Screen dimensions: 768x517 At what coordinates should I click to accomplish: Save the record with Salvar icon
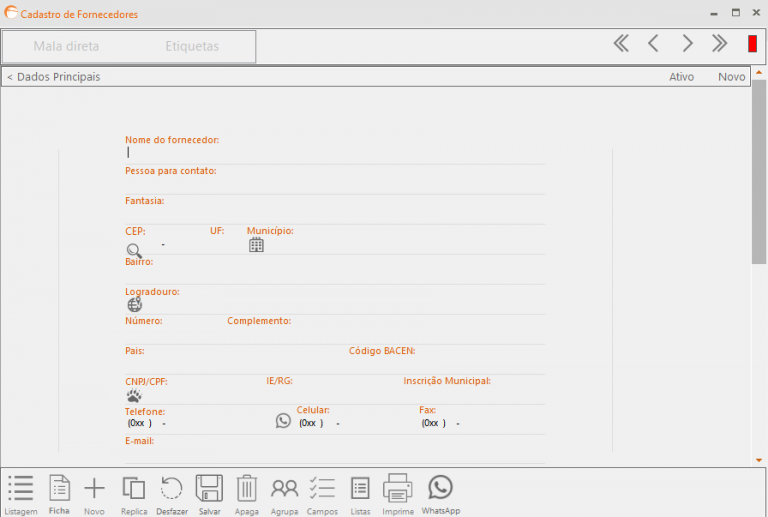tap(209, 489)
